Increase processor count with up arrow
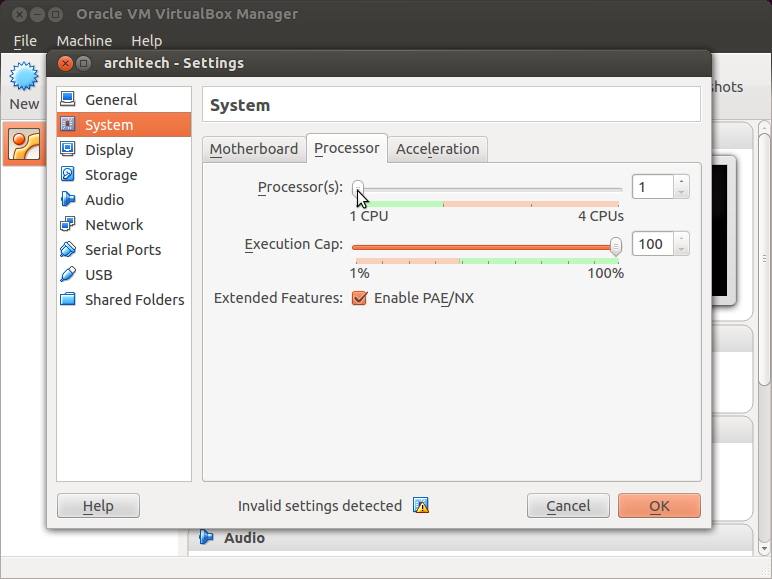Screen dimensions: 772x579 point(681,181)
